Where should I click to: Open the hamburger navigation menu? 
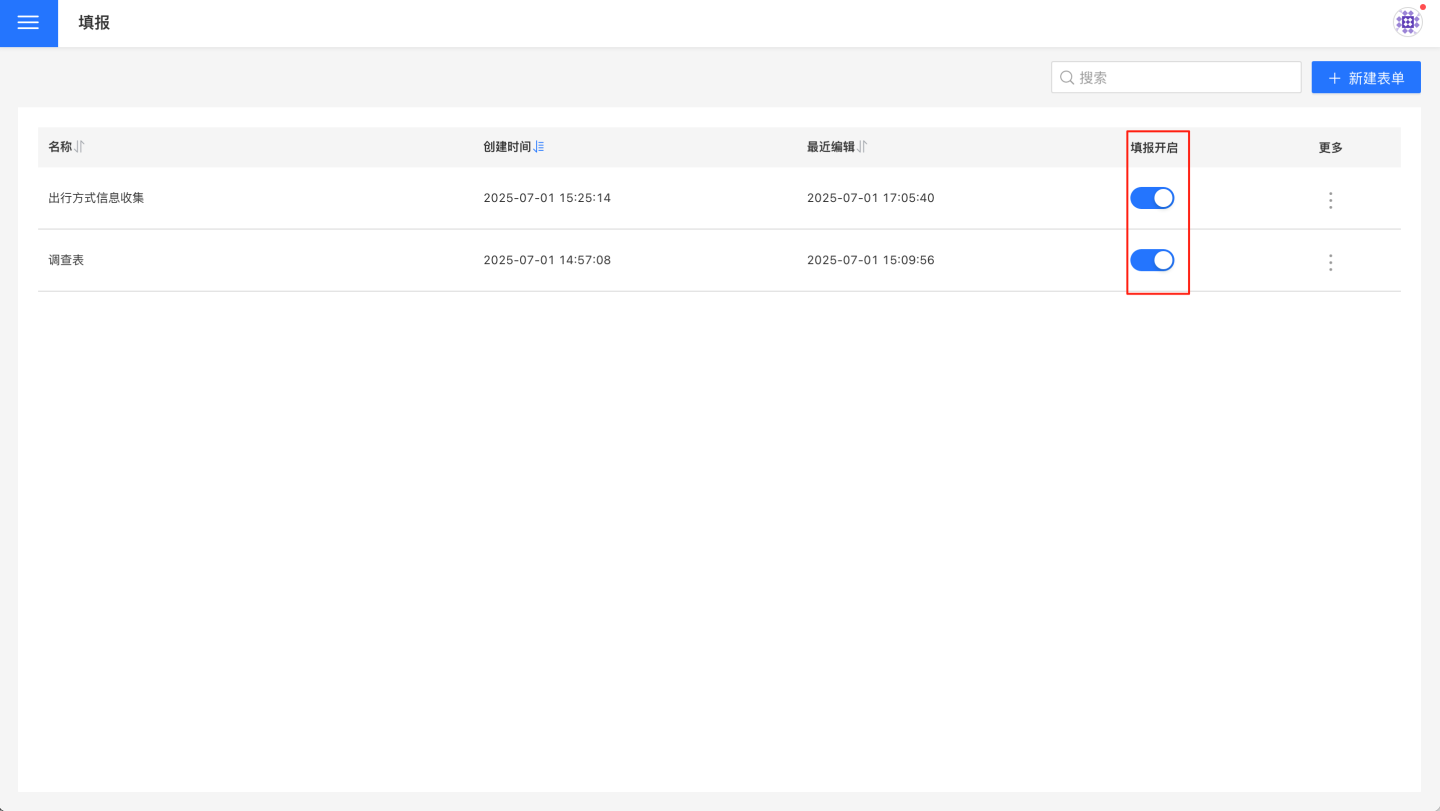28,23
